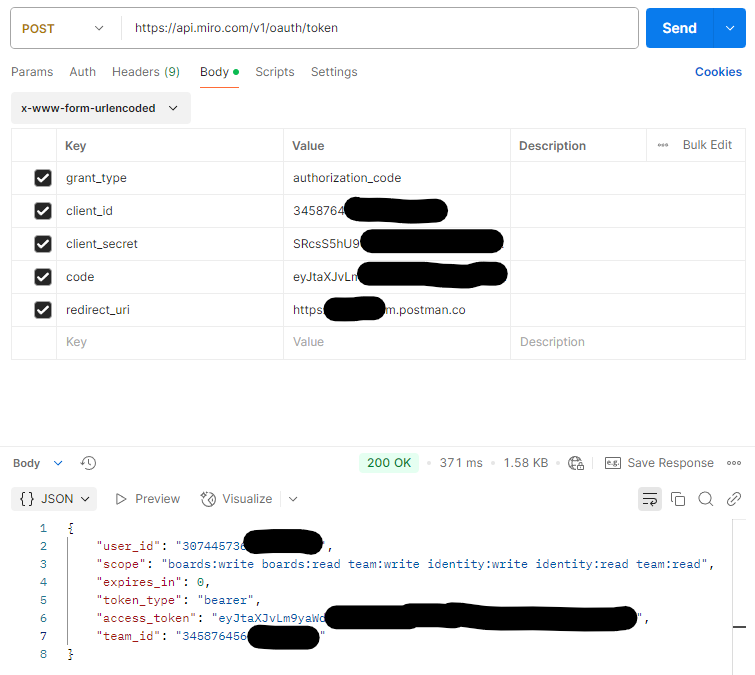Click the Value column header

[308, 145]
